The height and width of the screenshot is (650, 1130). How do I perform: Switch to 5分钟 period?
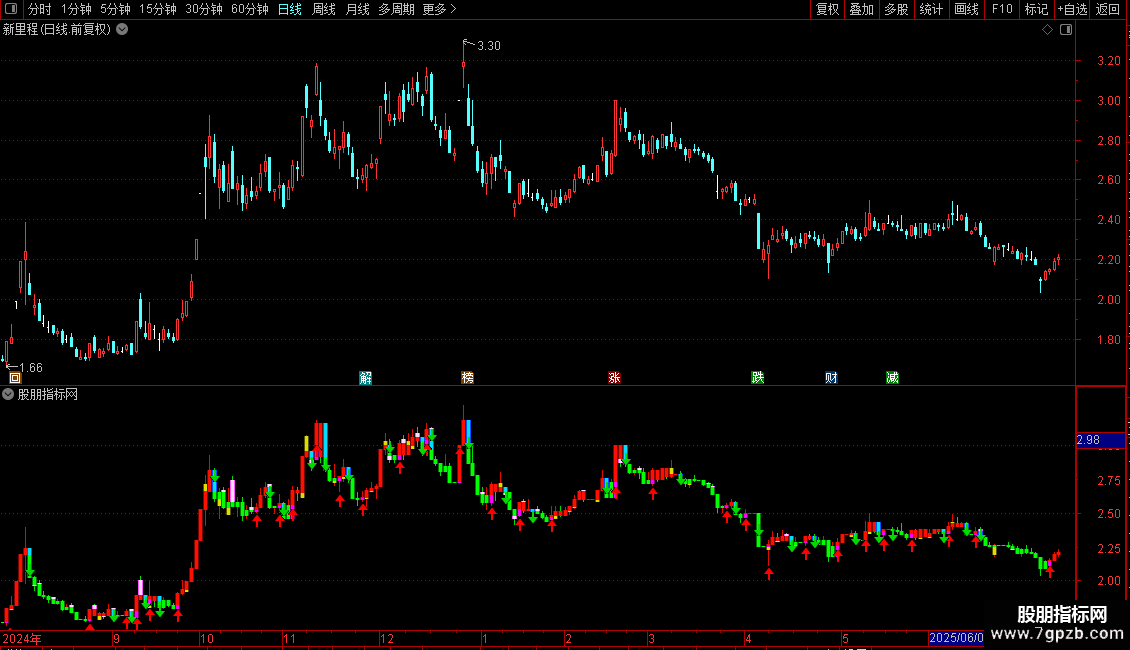pyautogui.click(x=115, y=9)
